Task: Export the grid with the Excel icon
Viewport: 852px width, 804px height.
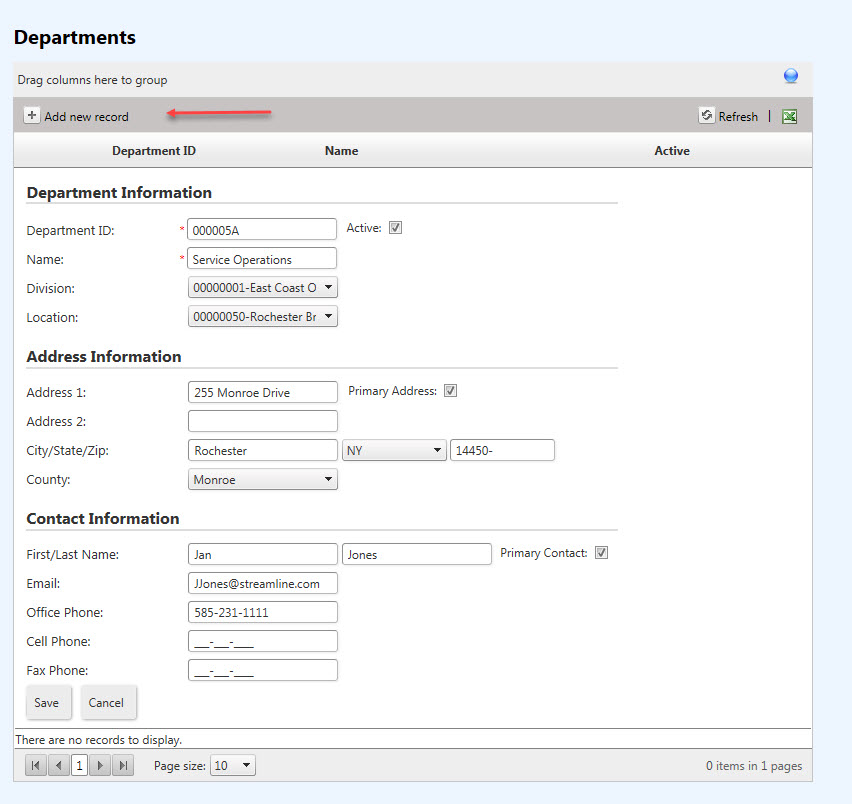Action: click(x=790, y=116)
